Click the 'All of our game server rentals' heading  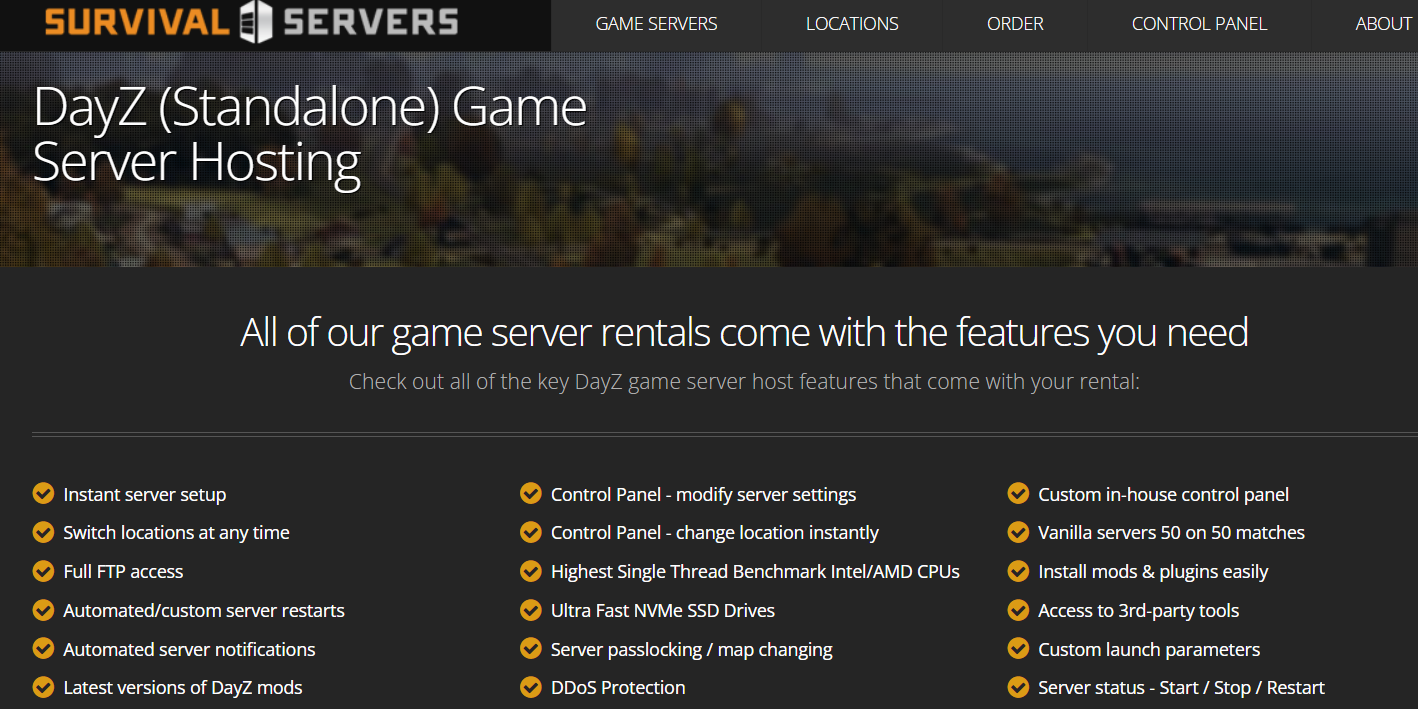pyautogui.click(x=744, y=332)
